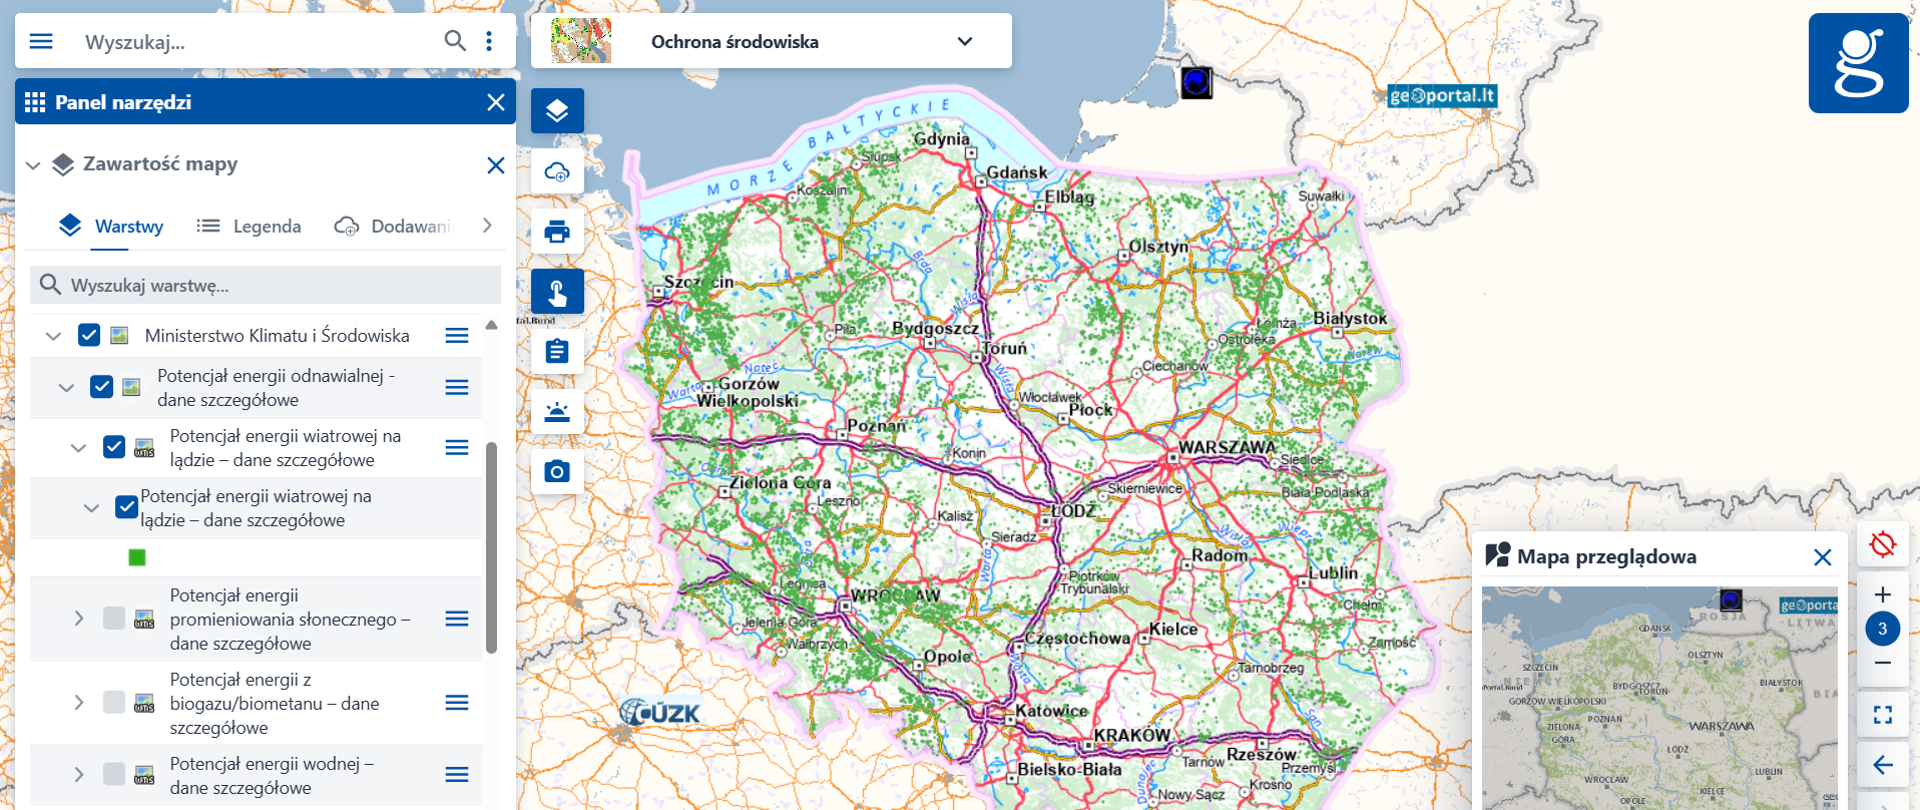Expand Potencjał energii promieniowania słonecznego node

tap(79, 619)
